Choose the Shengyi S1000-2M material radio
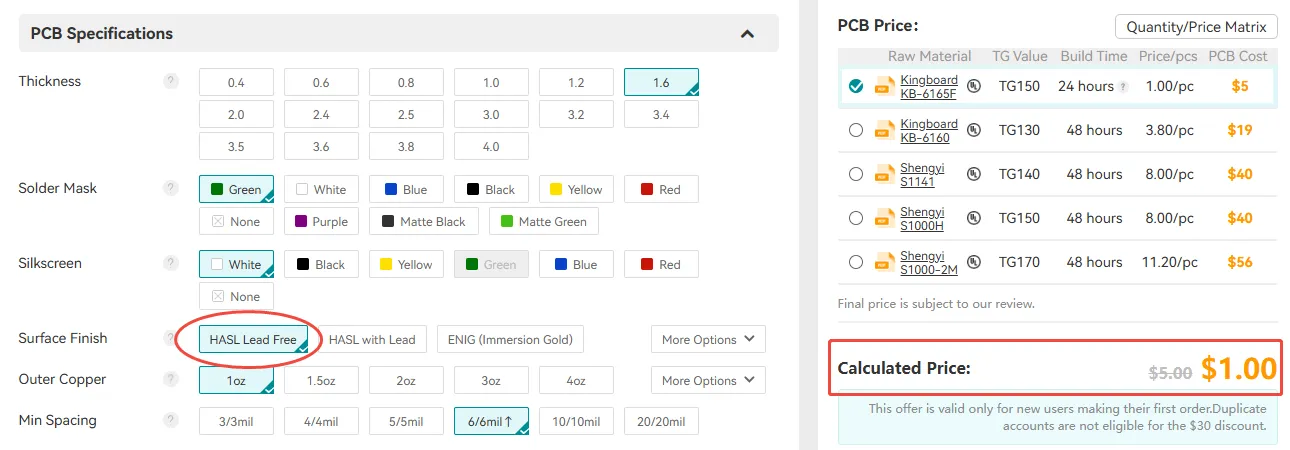Screen dimensions: 1290x450 point(855,262)
